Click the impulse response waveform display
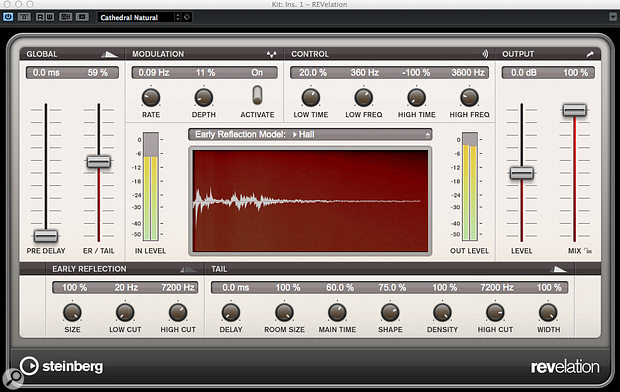This screenshot has height=392, width=620. [x=310, y=201]
